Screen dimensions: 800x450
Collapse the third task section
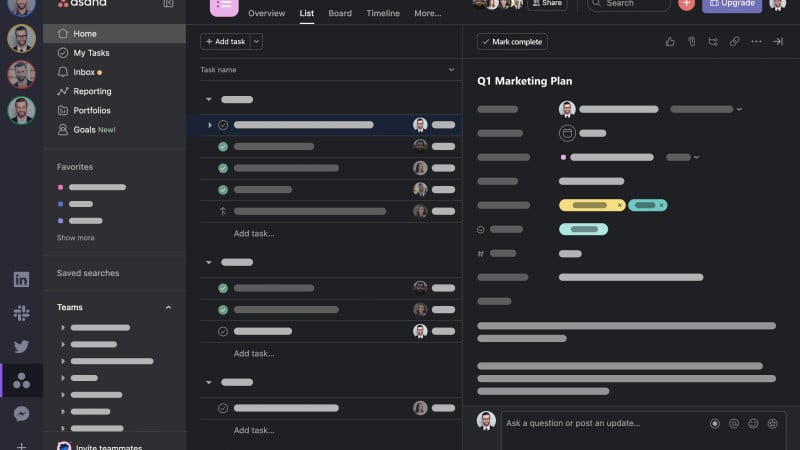pyautogui.click(x=209, y=382)
